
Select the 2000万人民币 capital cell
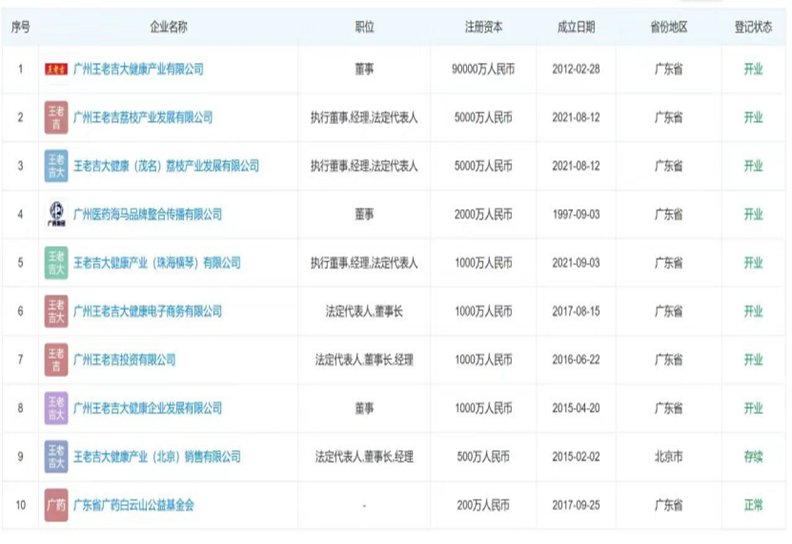(483, 214)
